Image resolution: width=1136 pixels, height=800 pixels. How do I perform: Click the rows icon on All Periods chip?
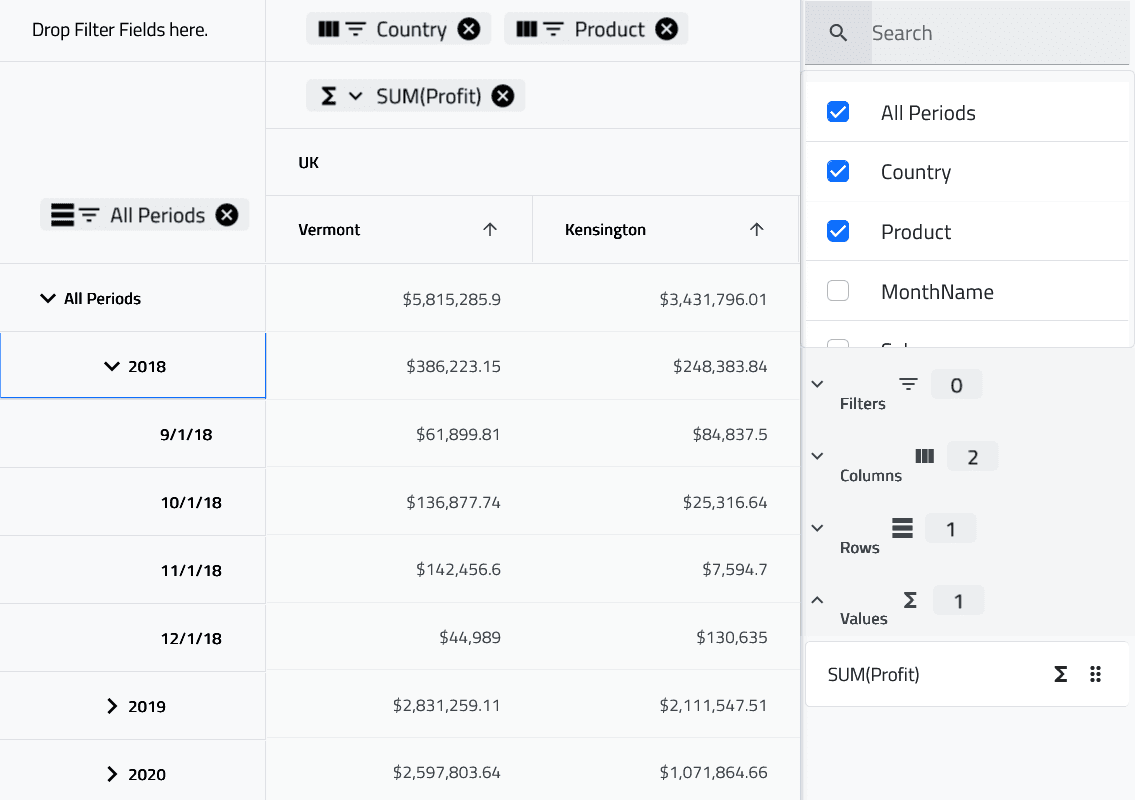(x=62, y=215)
